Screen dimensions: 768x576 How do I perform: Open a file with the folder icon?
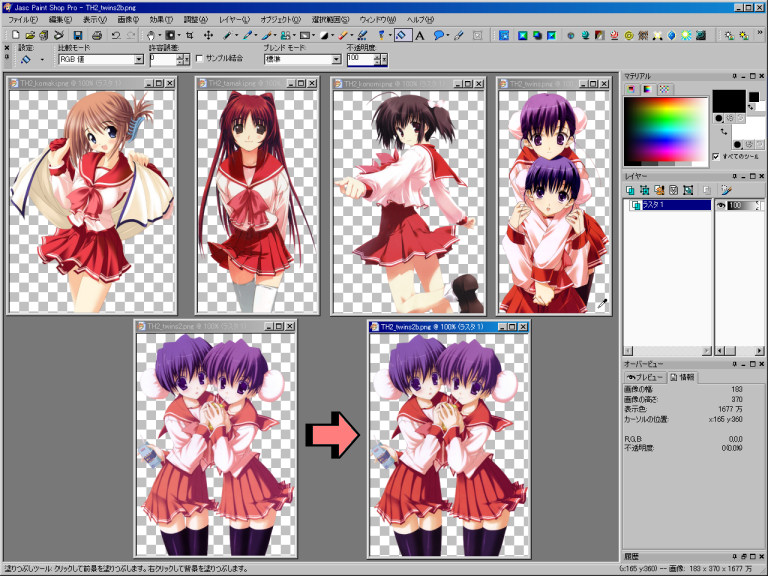(30, 35)
